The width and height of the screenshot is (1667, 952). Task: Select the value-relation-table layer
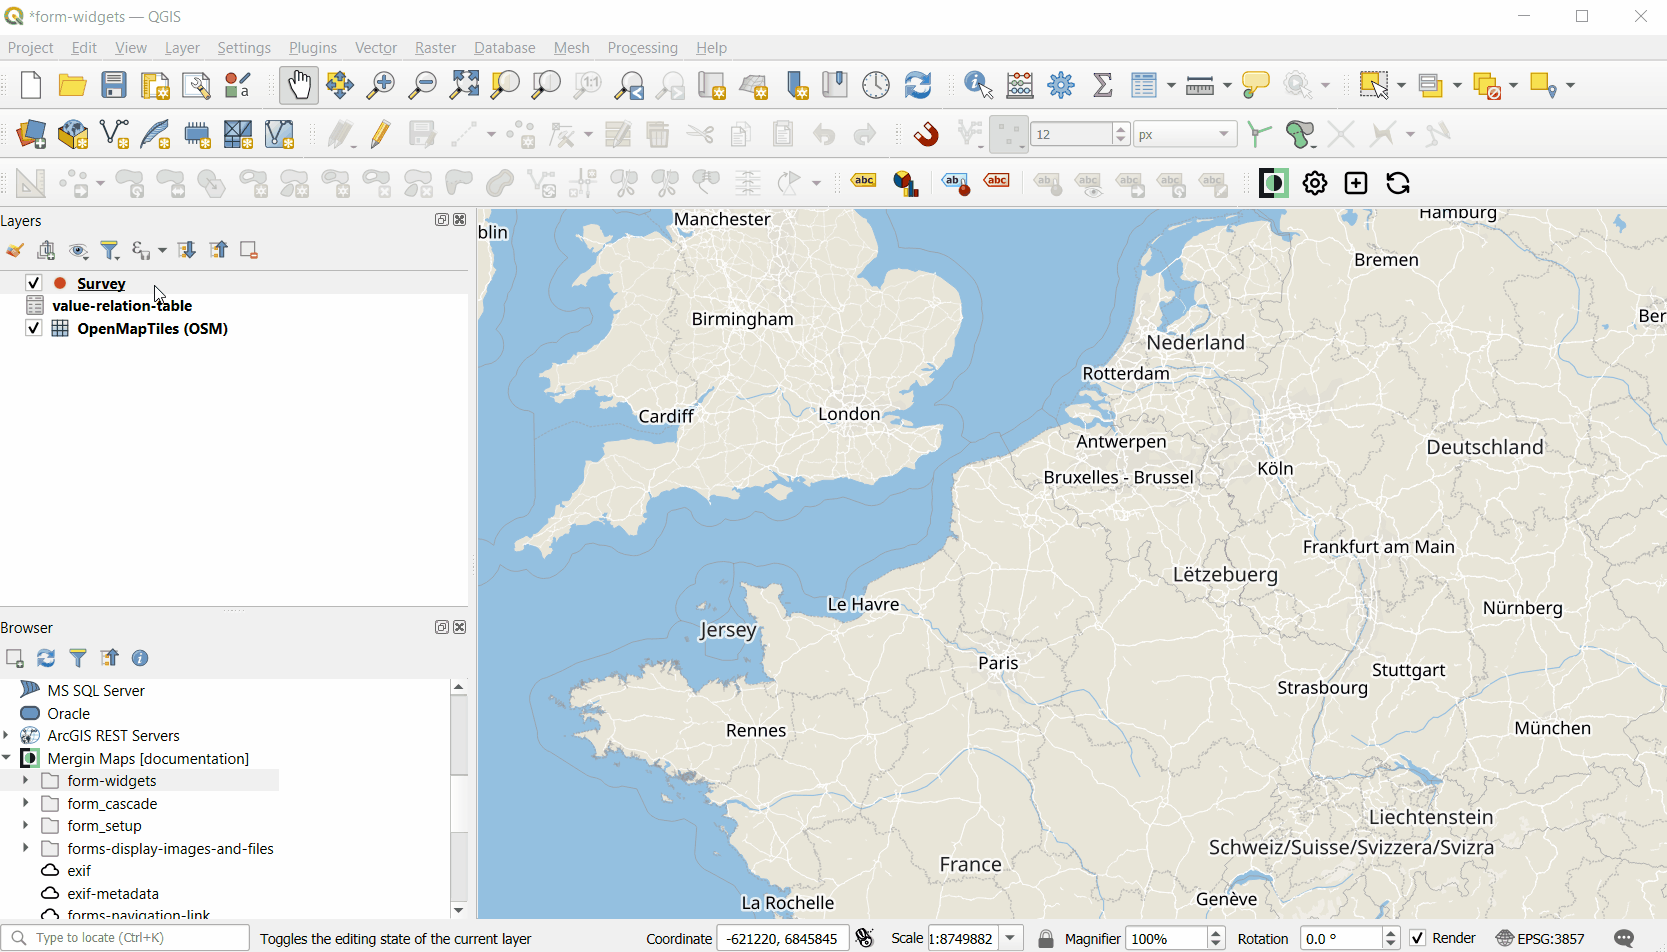click(122, 305)
